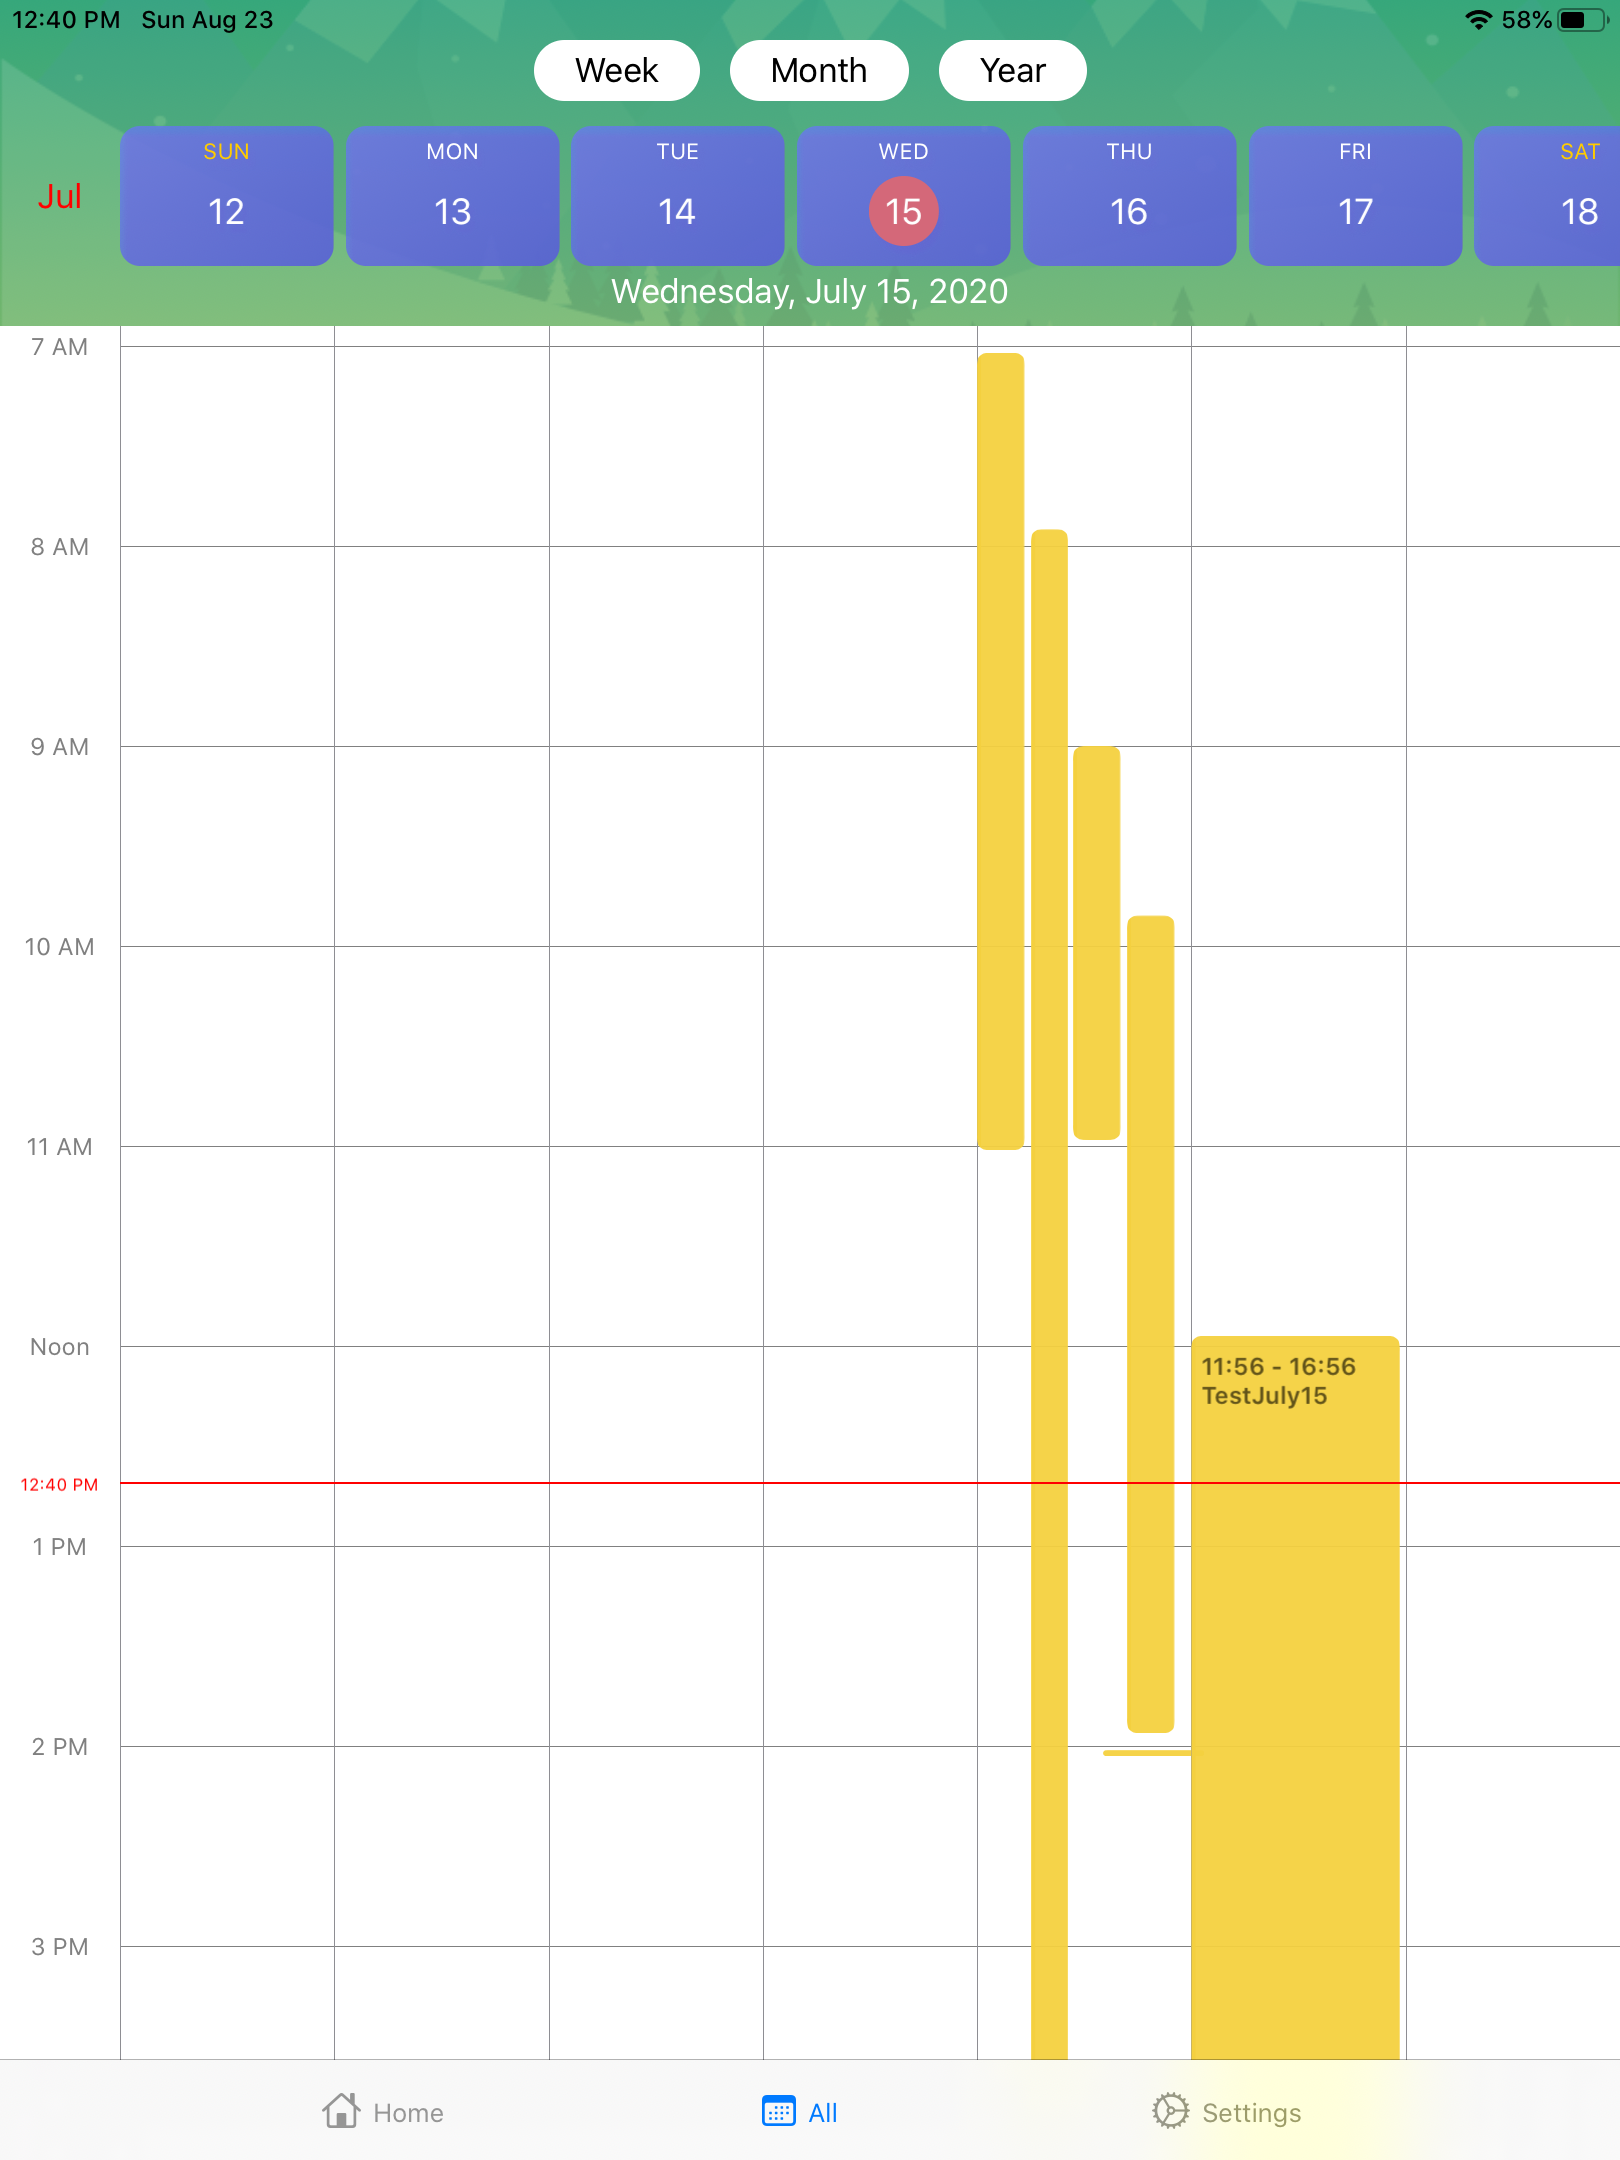The width and height of the screenshot is (1620, 2160).
Task: Open Settings via the gear icon
Action: click(1169, 2111)
